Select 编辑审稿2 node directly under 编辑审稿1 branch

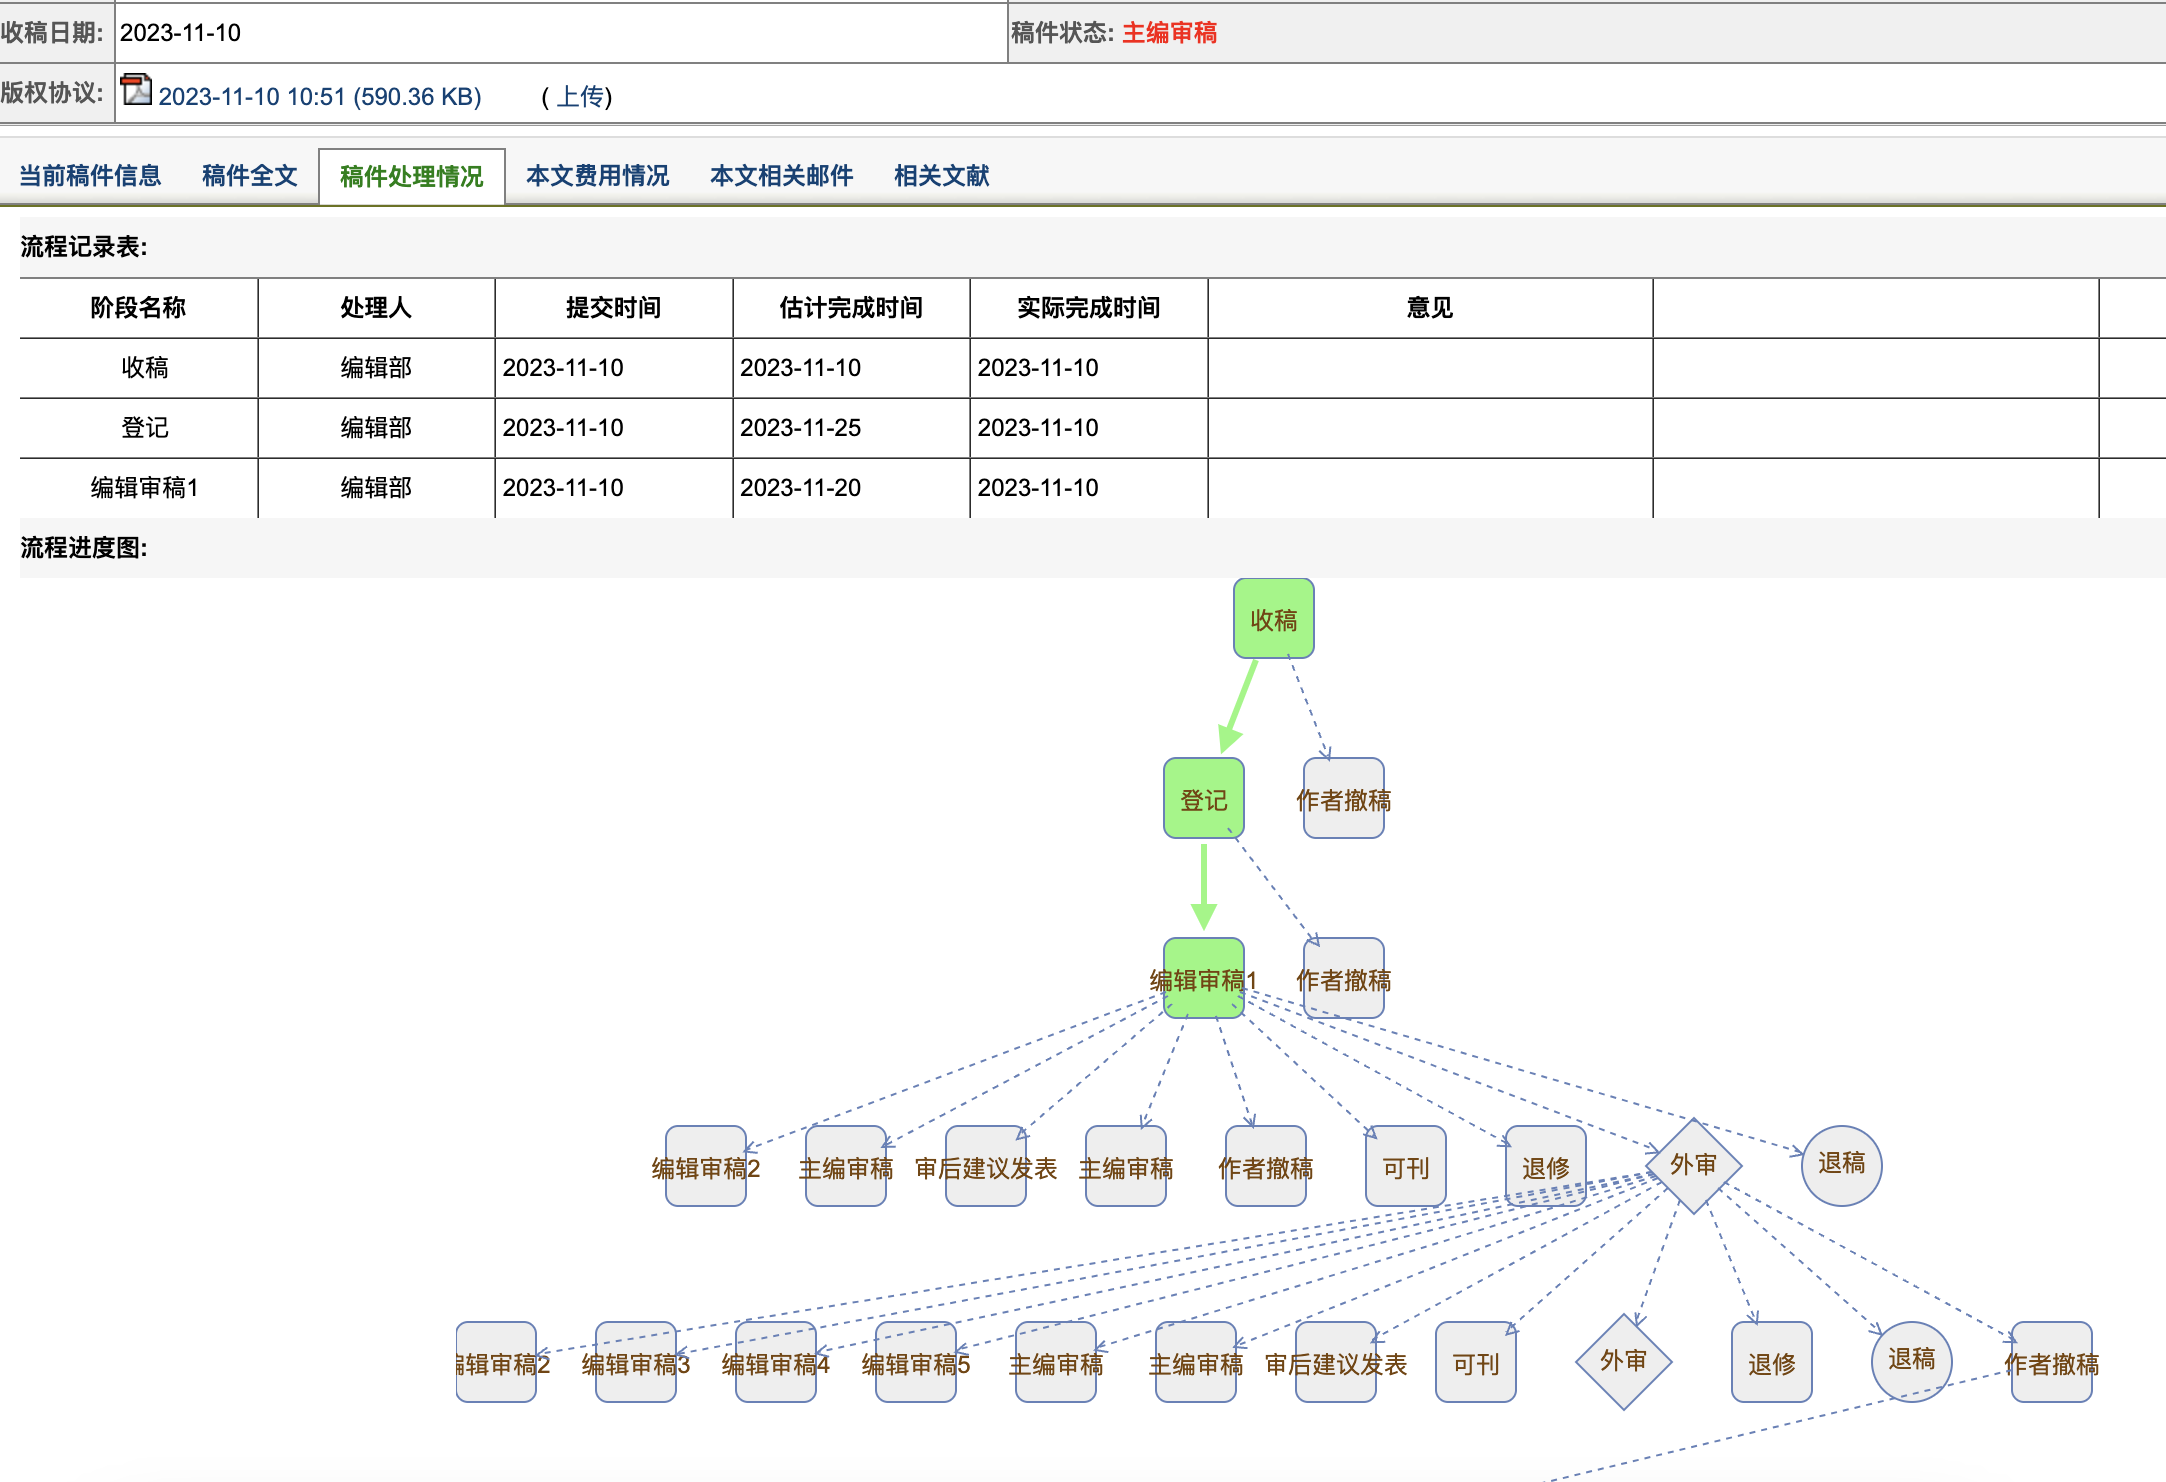coord(705,1166)
